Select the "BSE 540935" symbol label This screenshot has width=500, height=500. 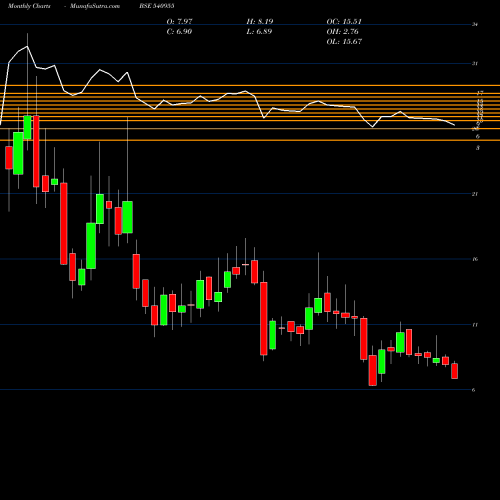(x=157, y=6)
